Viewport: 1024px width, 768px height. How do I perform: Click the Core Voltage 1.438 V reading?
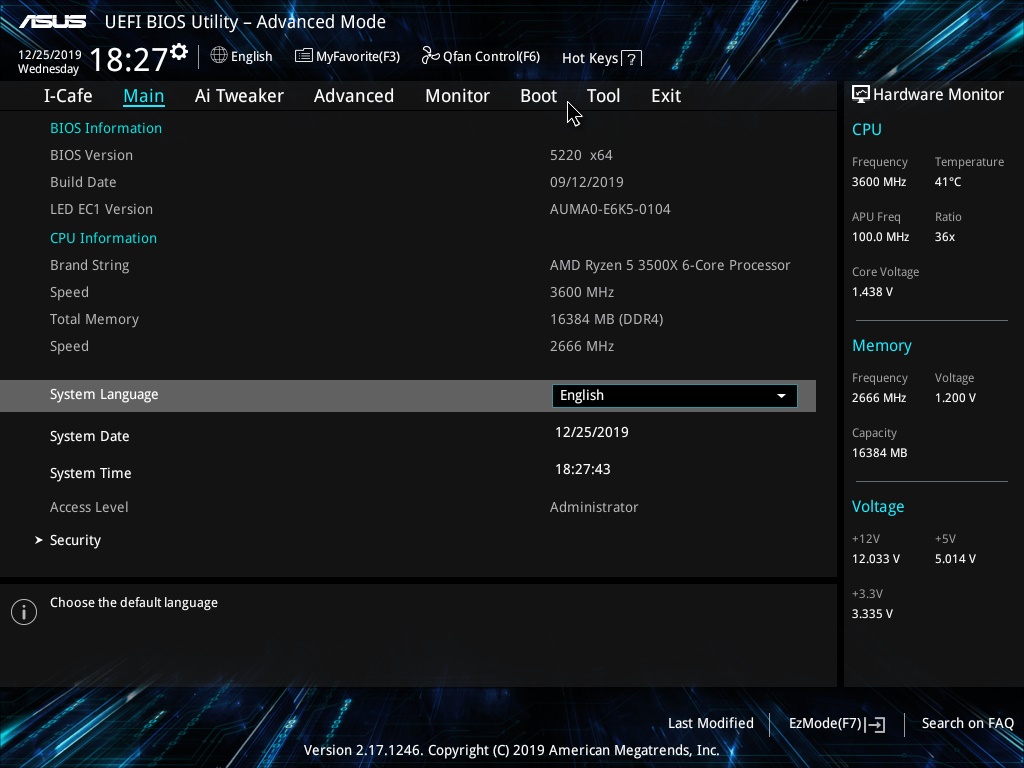(872, 292)
